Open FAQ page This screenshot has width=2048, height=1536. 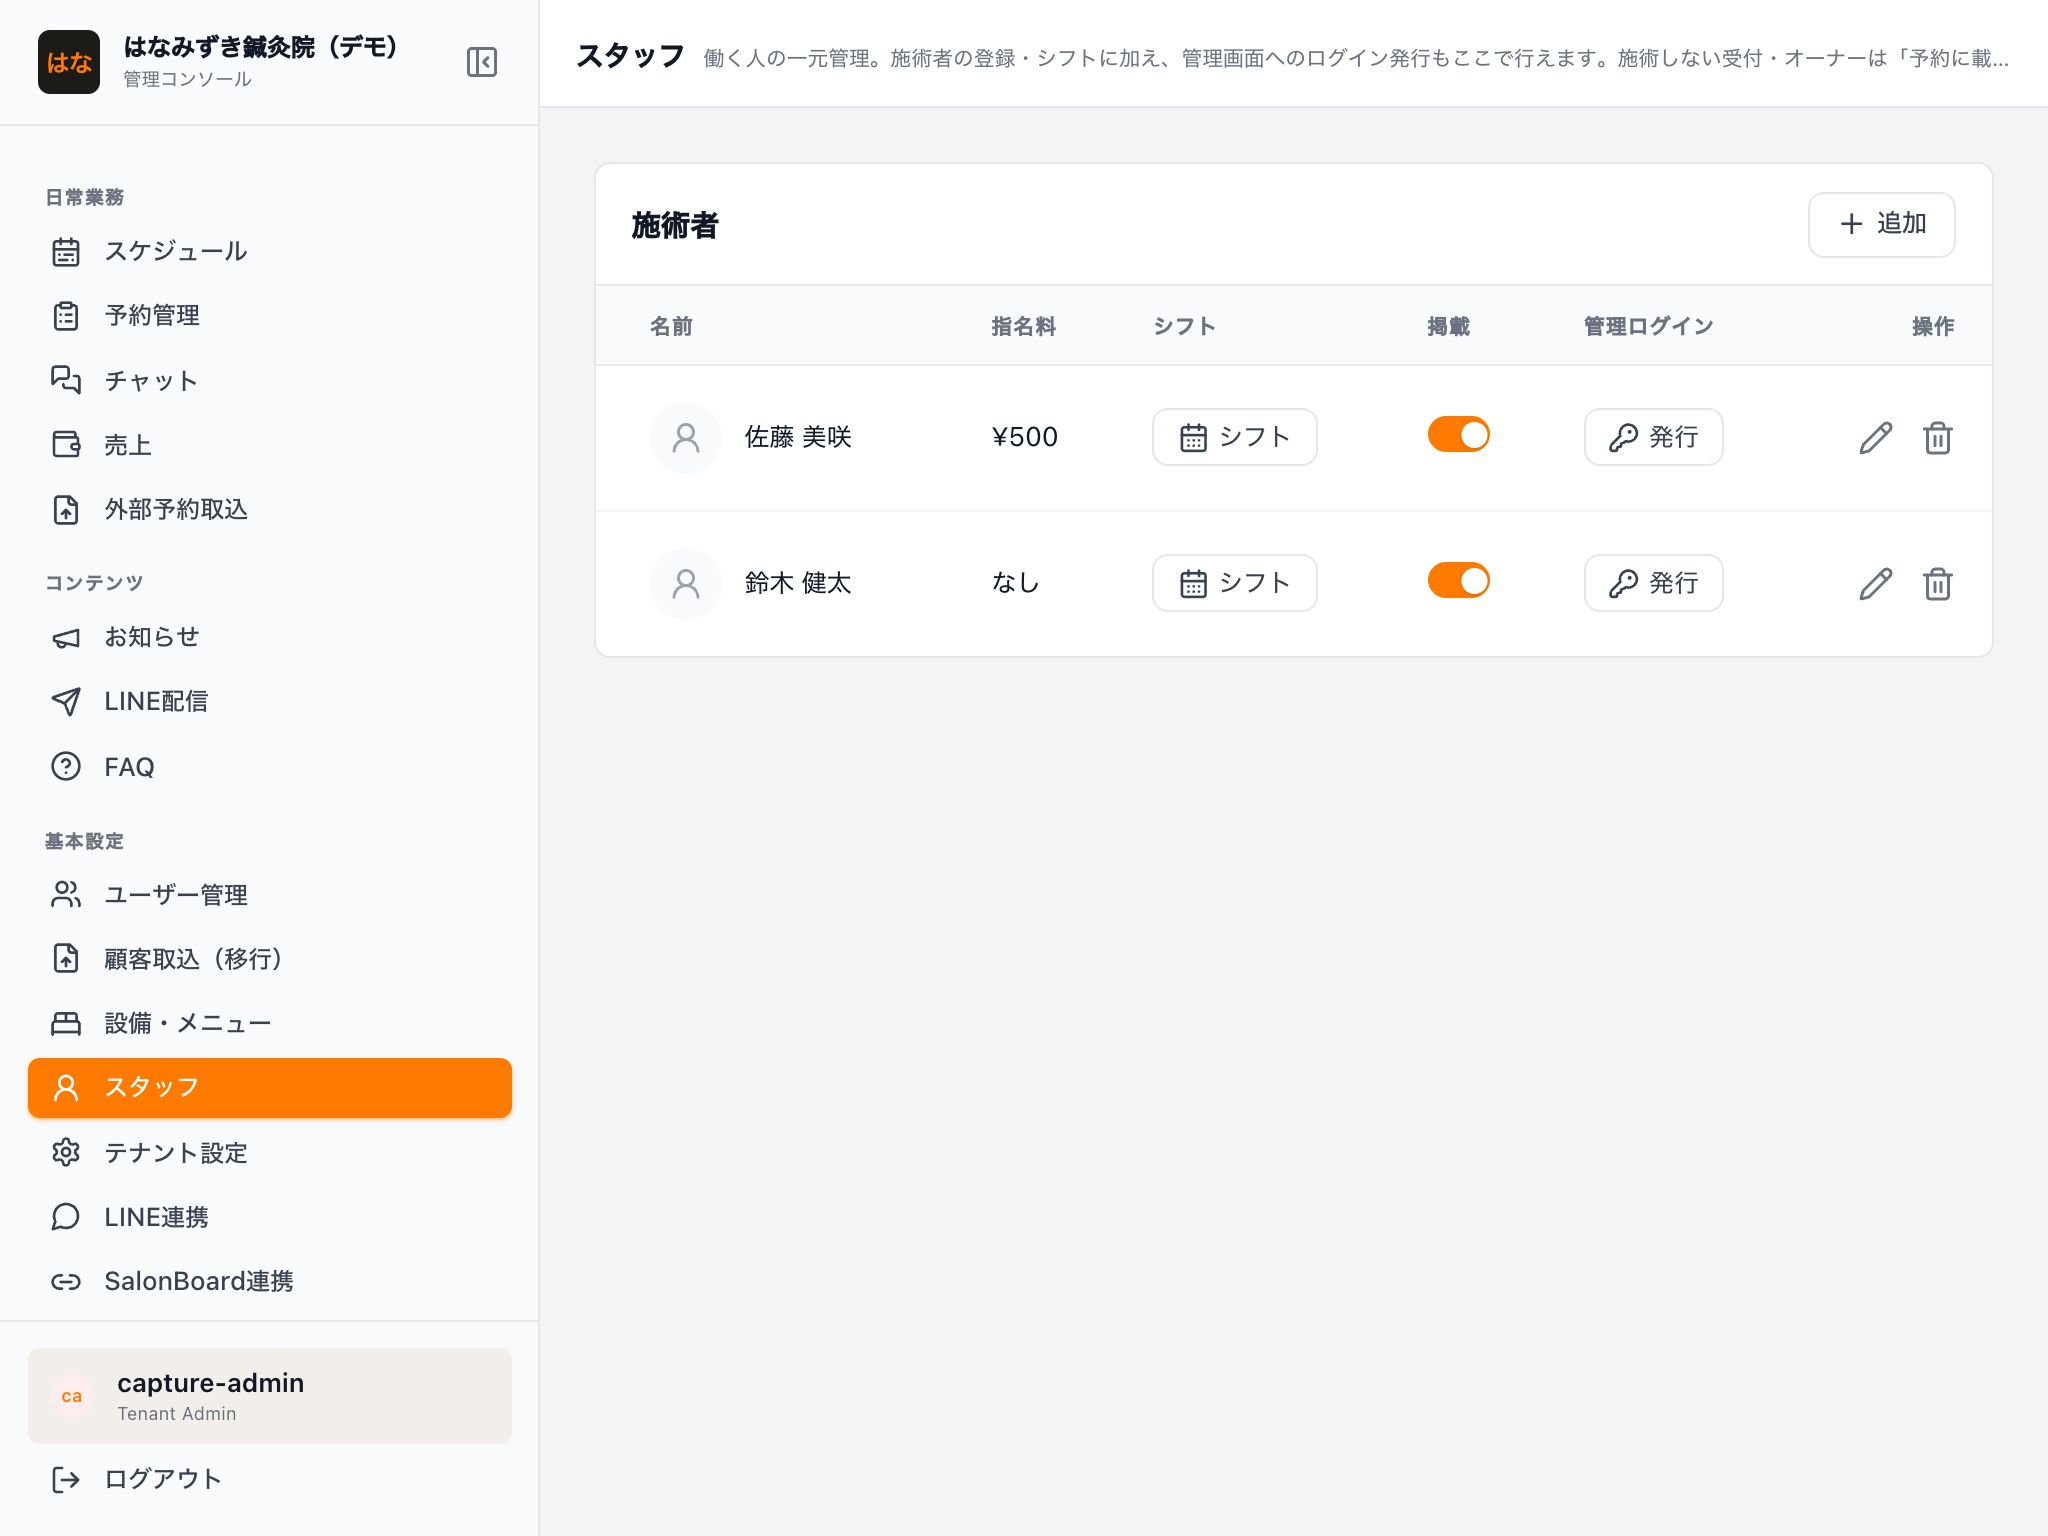[270, 766]
